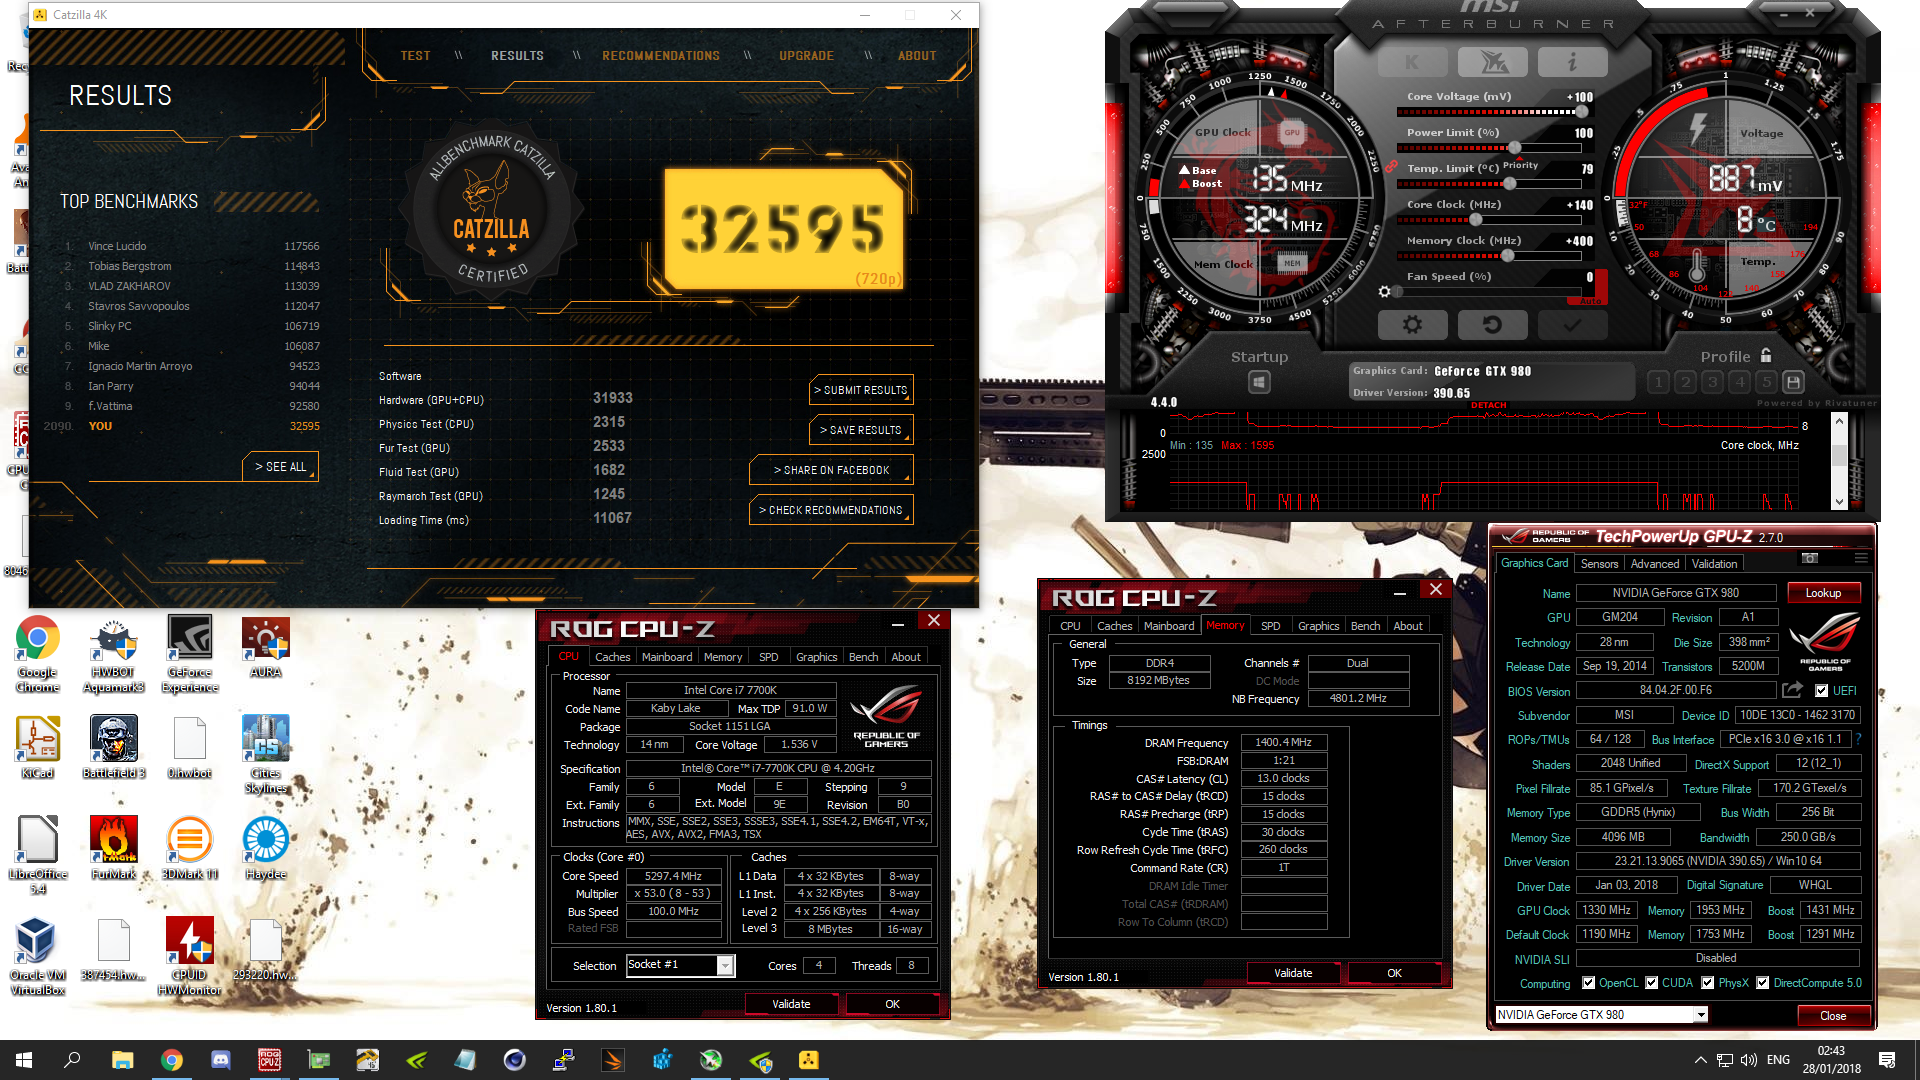Open Afterburner information (i) button

[1572, 62]
